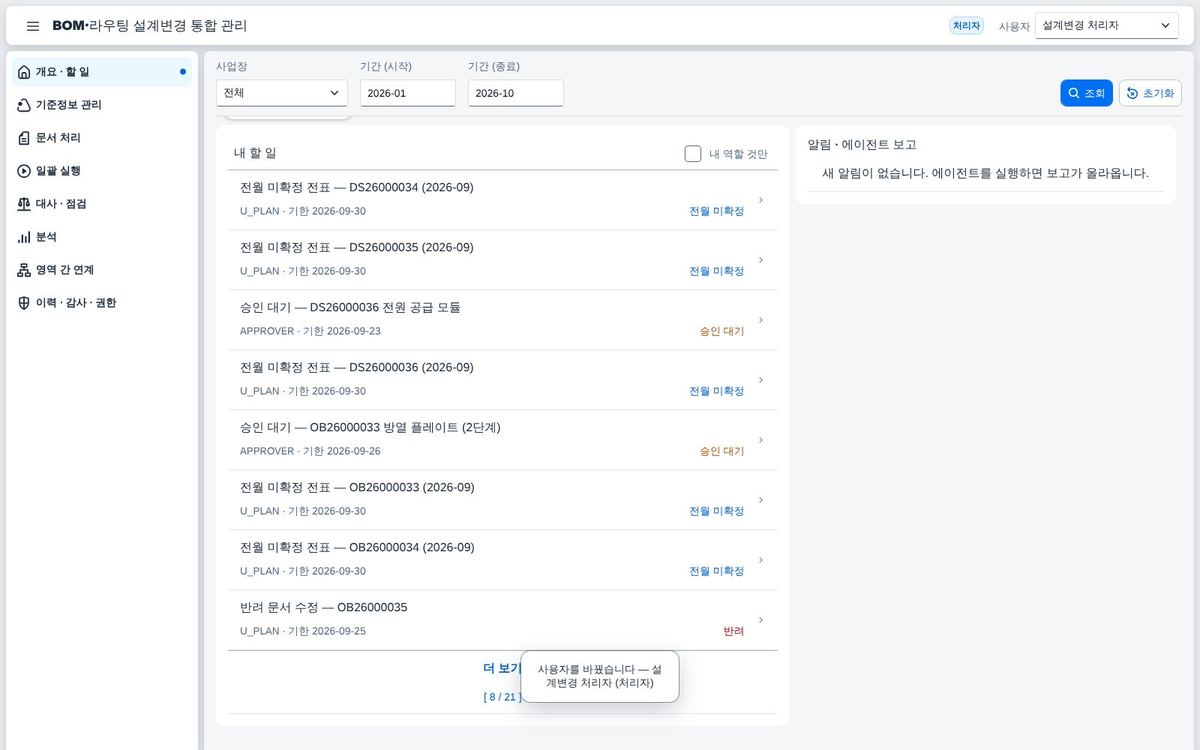Open the 대사 · 점검 menu item
This screenshot has height=750, width=1200.
[x=103, y=204]
